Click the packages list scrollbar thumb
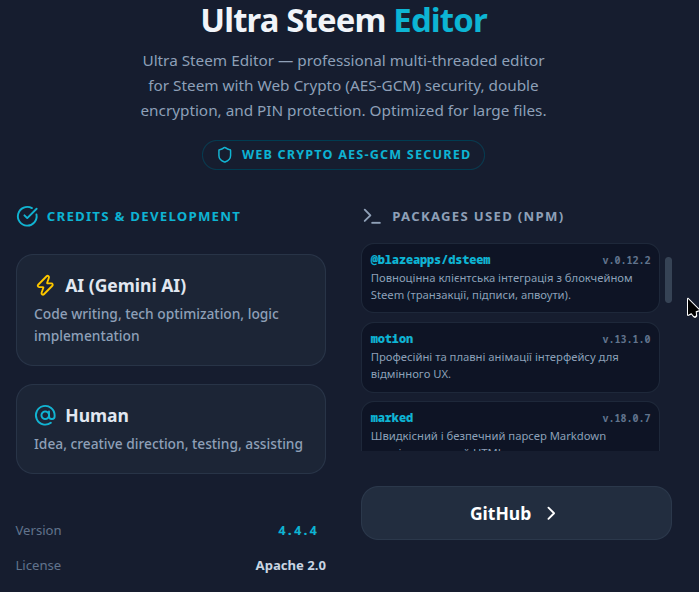Image resolution: width=699 pixels, height=592 pixels. [668, 280]
